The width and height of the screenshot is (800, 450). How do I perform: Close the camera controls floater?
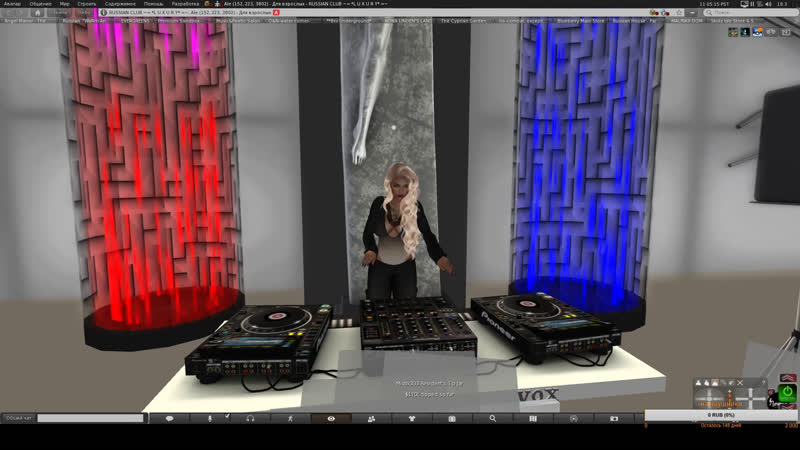pyautogui.click(x=740, y=383)
